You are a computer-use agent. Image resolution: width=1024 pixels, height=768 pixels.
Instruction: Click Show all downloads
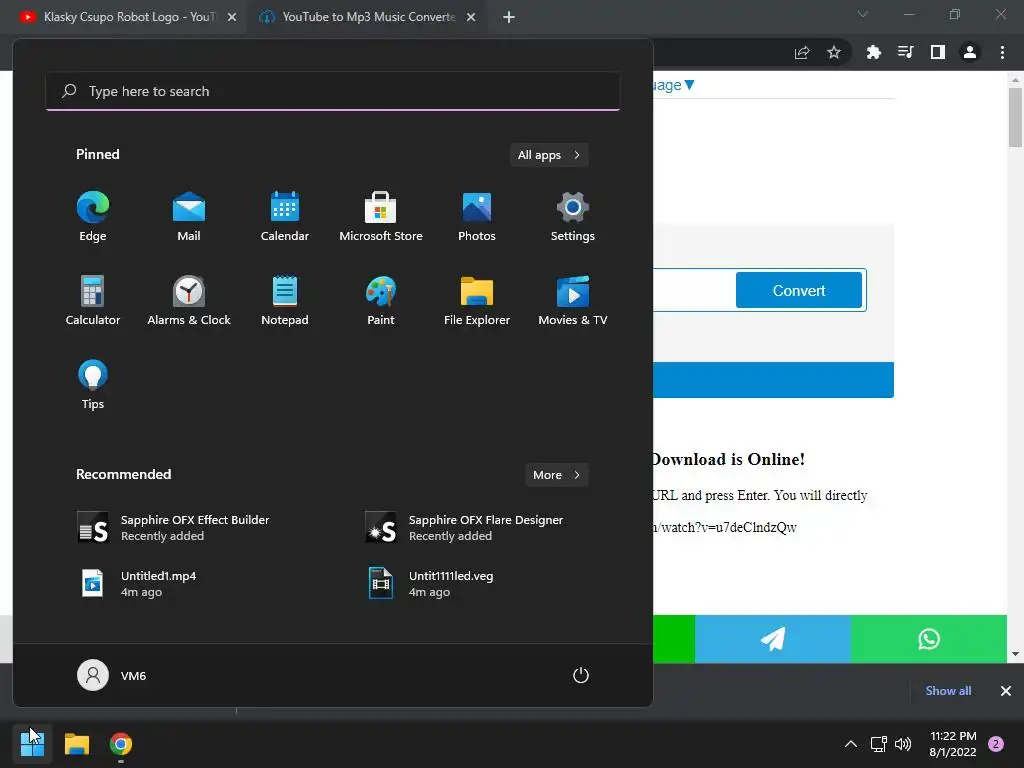(948, 691)
